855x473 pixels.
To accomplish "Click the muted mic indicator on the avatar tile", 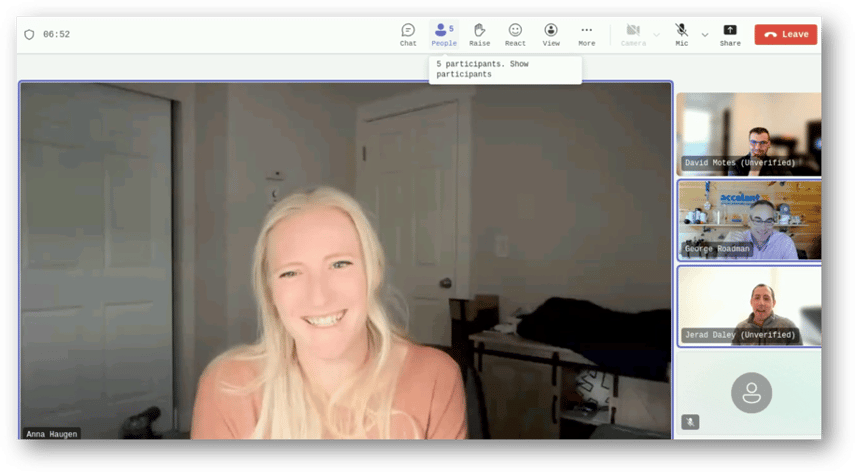I will click(x=690, y=422).
